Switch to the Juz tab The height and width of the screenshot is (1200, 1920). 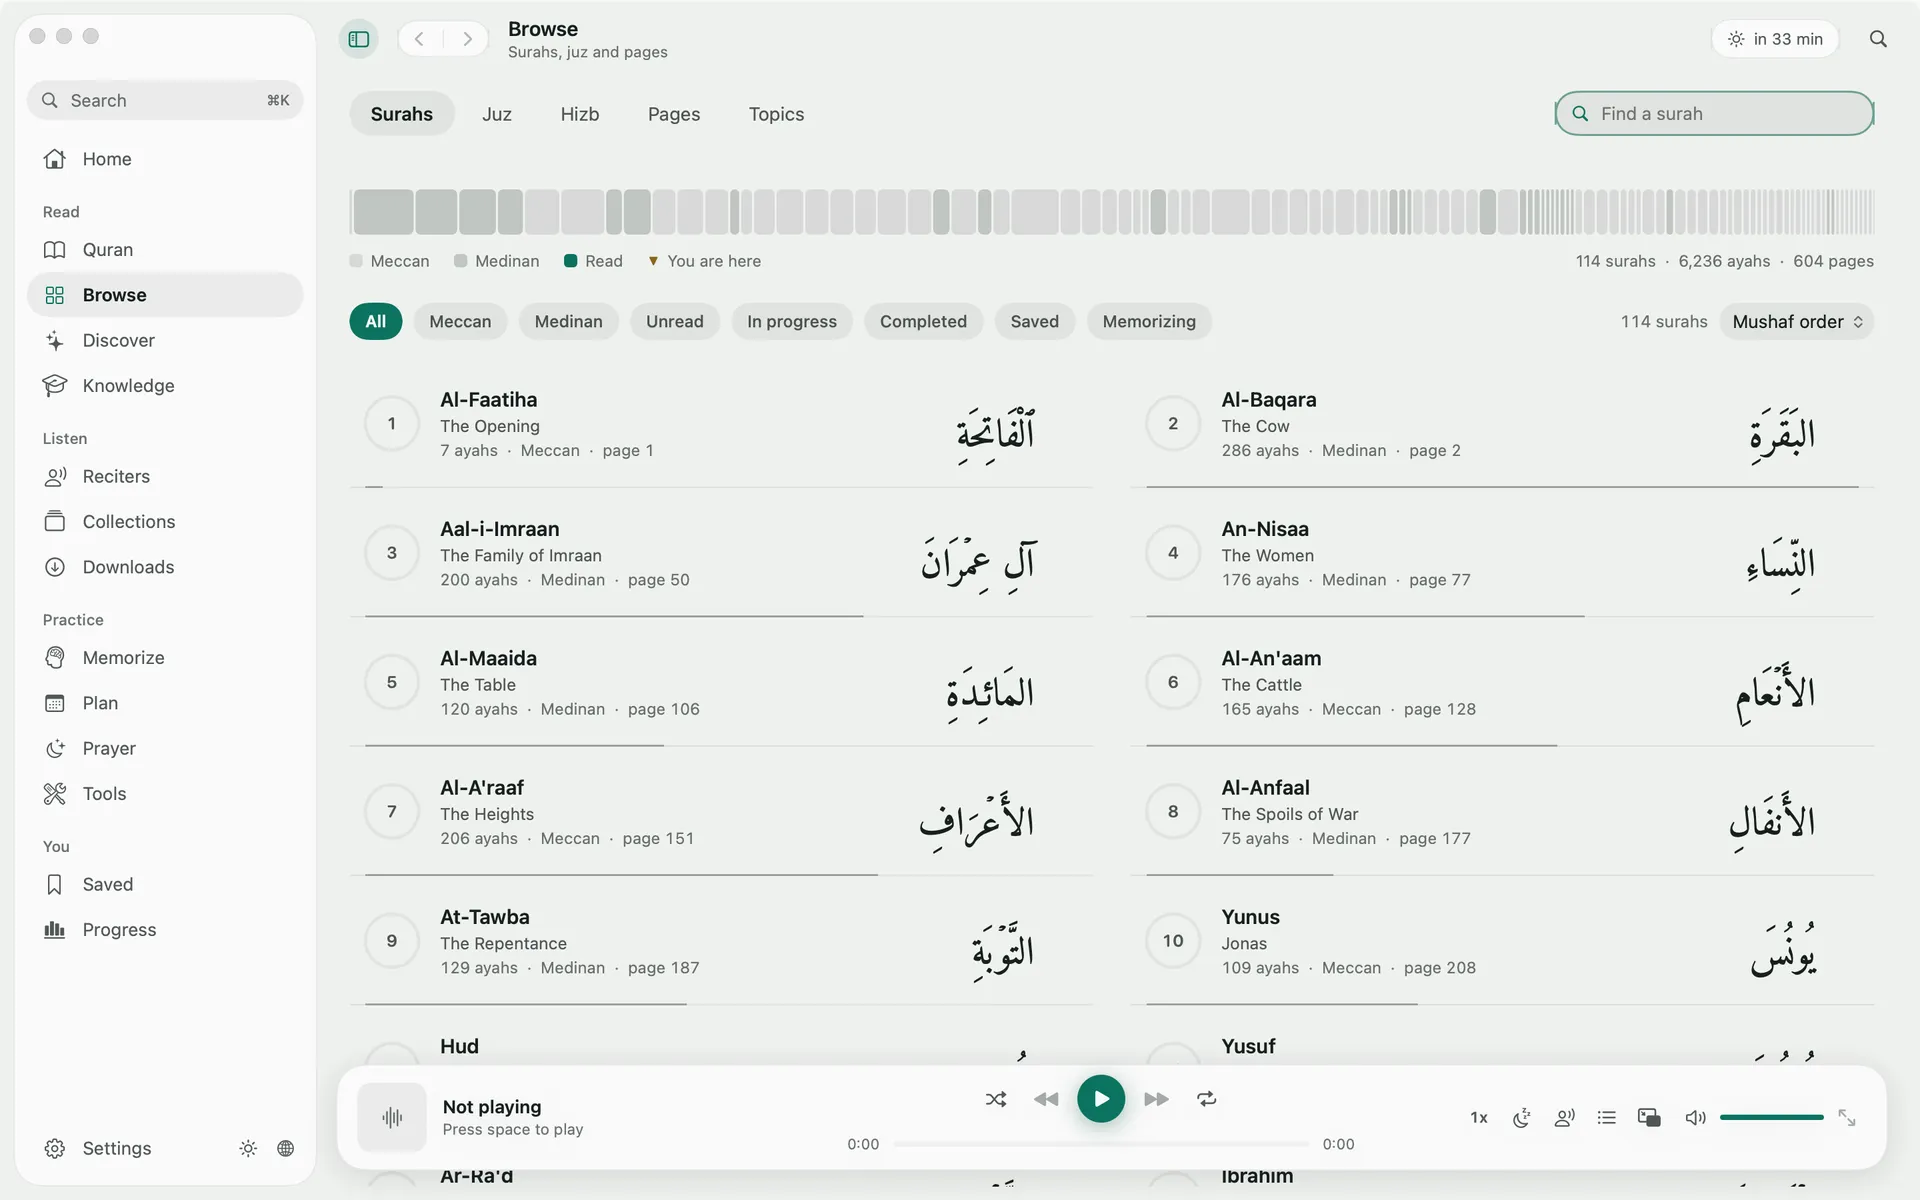click(497, 114)
